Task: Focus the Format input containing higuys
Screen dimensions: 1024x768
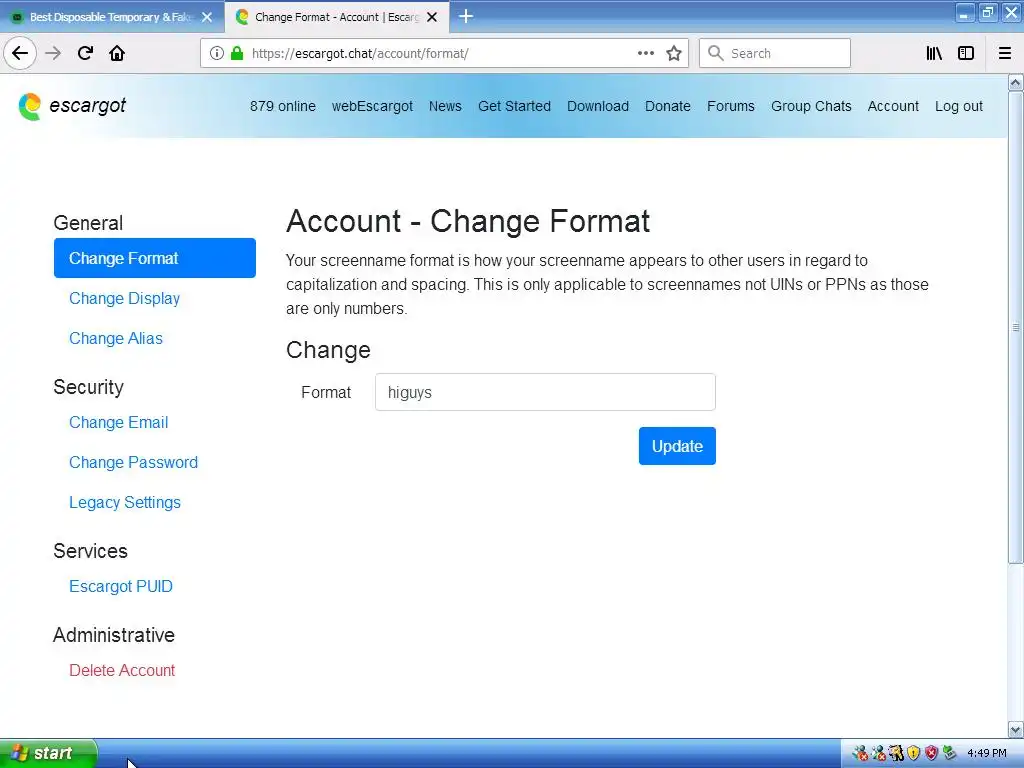Action: click(545, 392)
